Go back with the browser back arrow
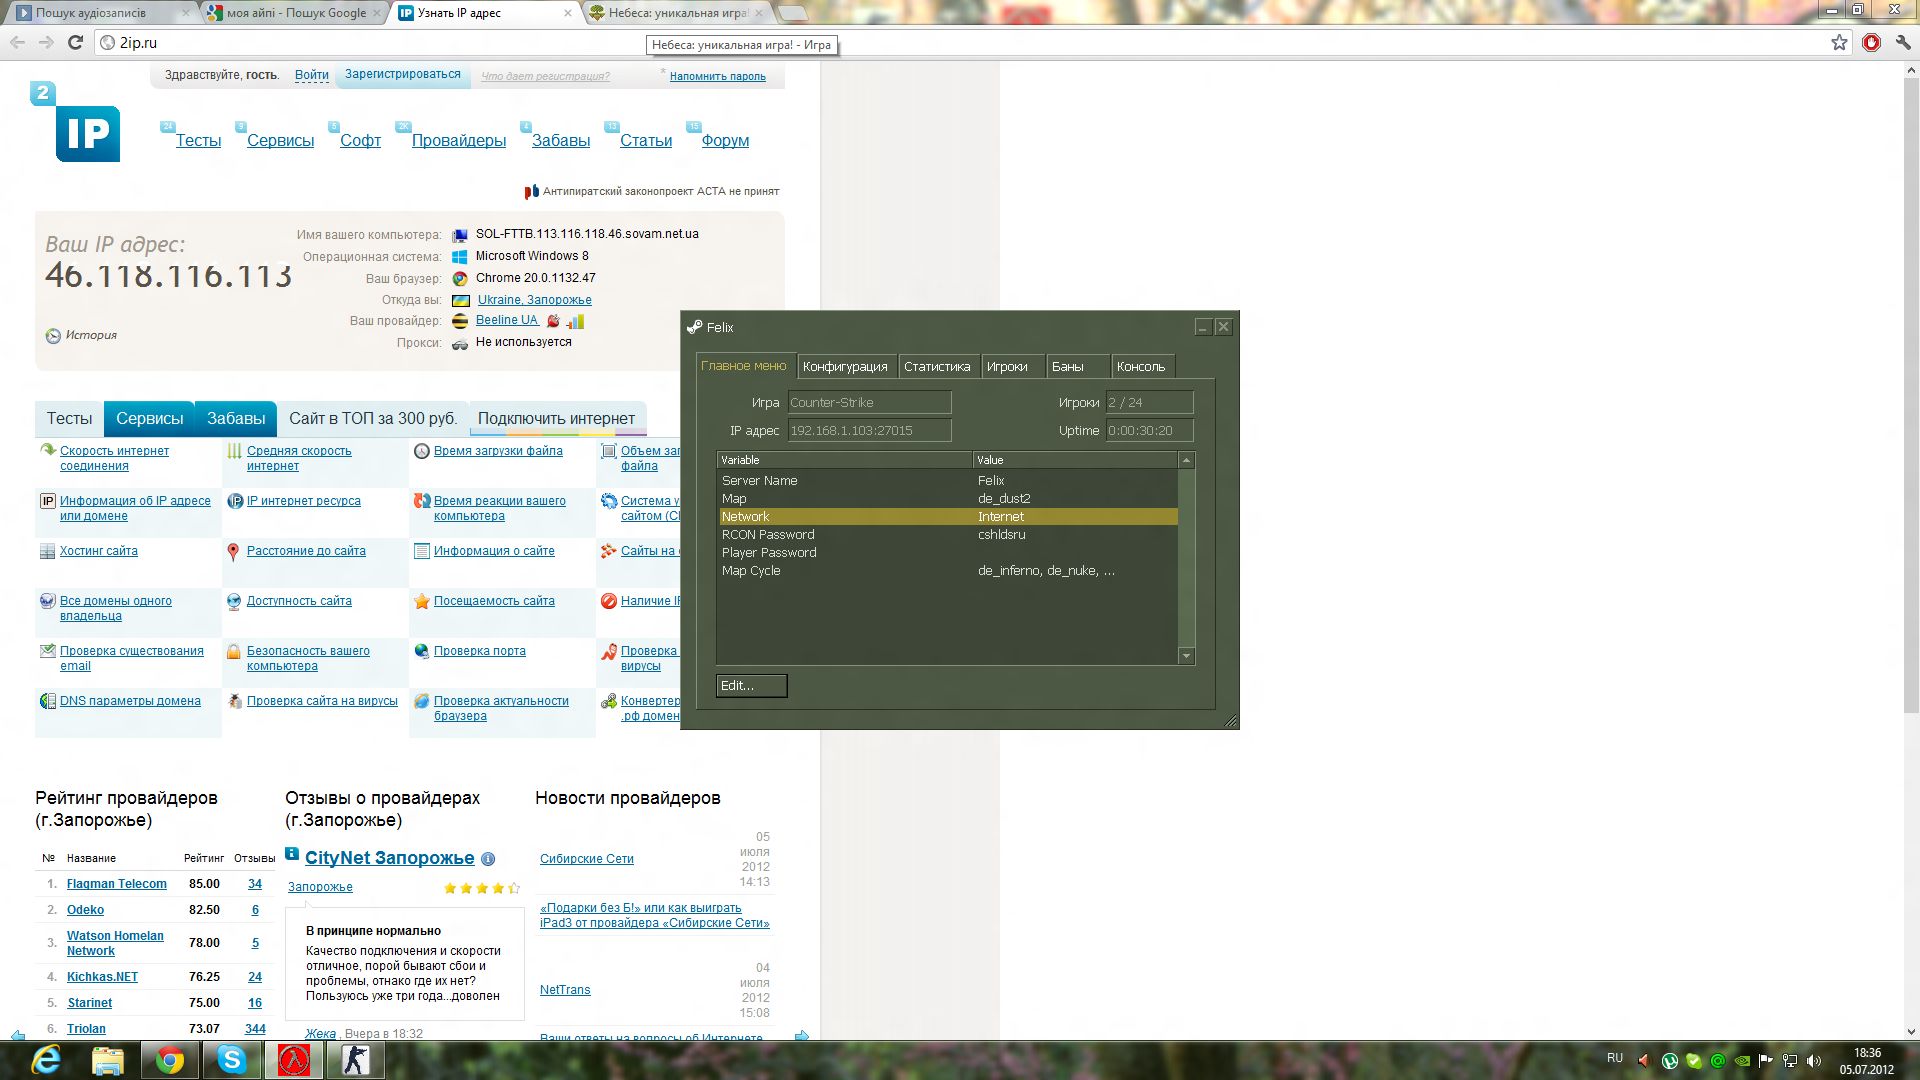Viewport: 1920px width, 1080px height. click(17, 42)
